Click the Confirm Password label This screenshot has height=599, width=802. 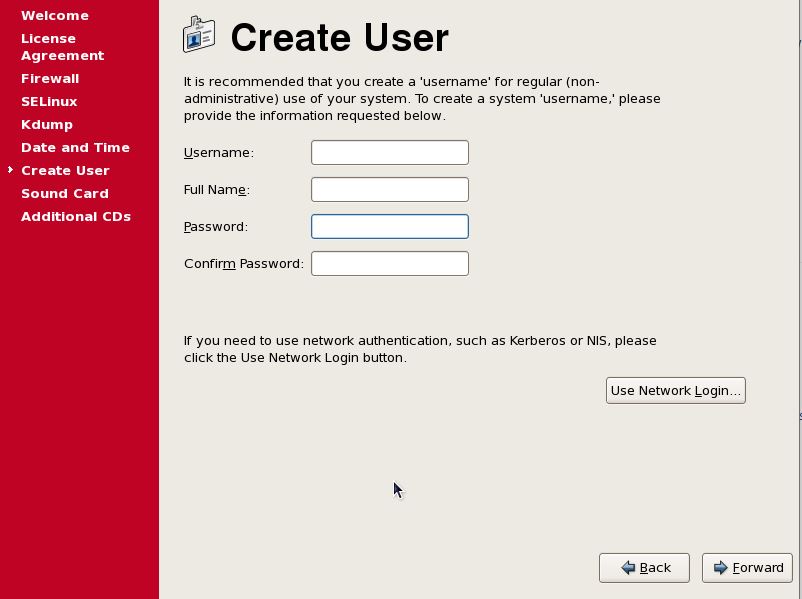244,263
